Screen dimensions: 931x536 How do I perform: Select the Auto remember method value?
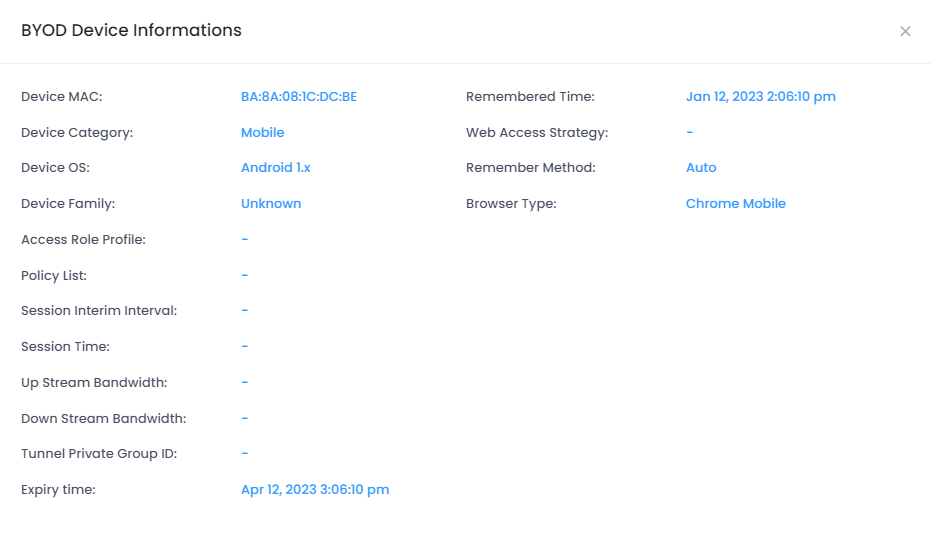click(x=701, y=168)
